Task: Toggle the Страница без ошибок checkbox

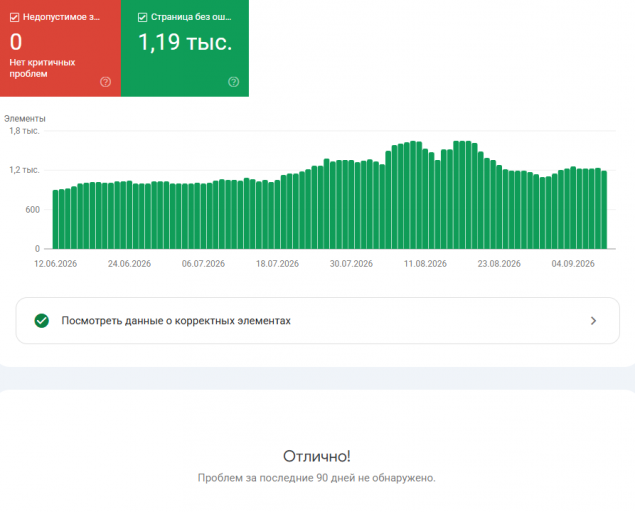Action: [142, 17]
